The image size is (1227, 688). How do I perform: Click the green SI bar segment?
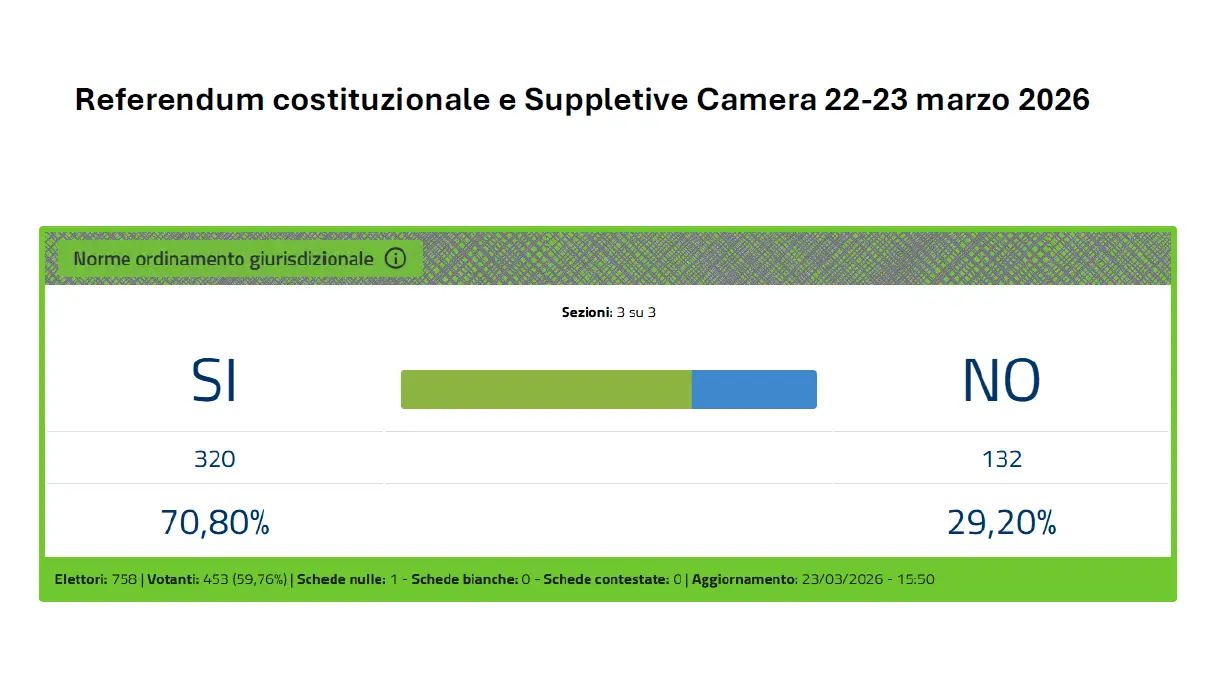(546, 388)
